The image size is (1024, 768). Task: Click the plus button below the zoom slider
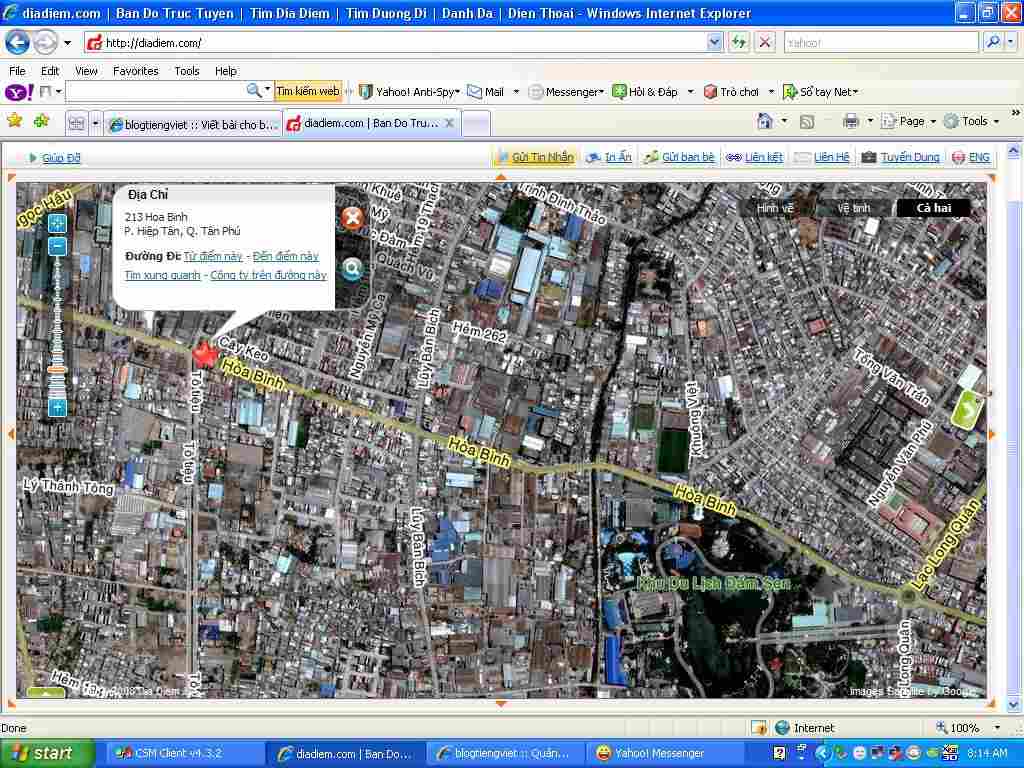tap(57, 408)
